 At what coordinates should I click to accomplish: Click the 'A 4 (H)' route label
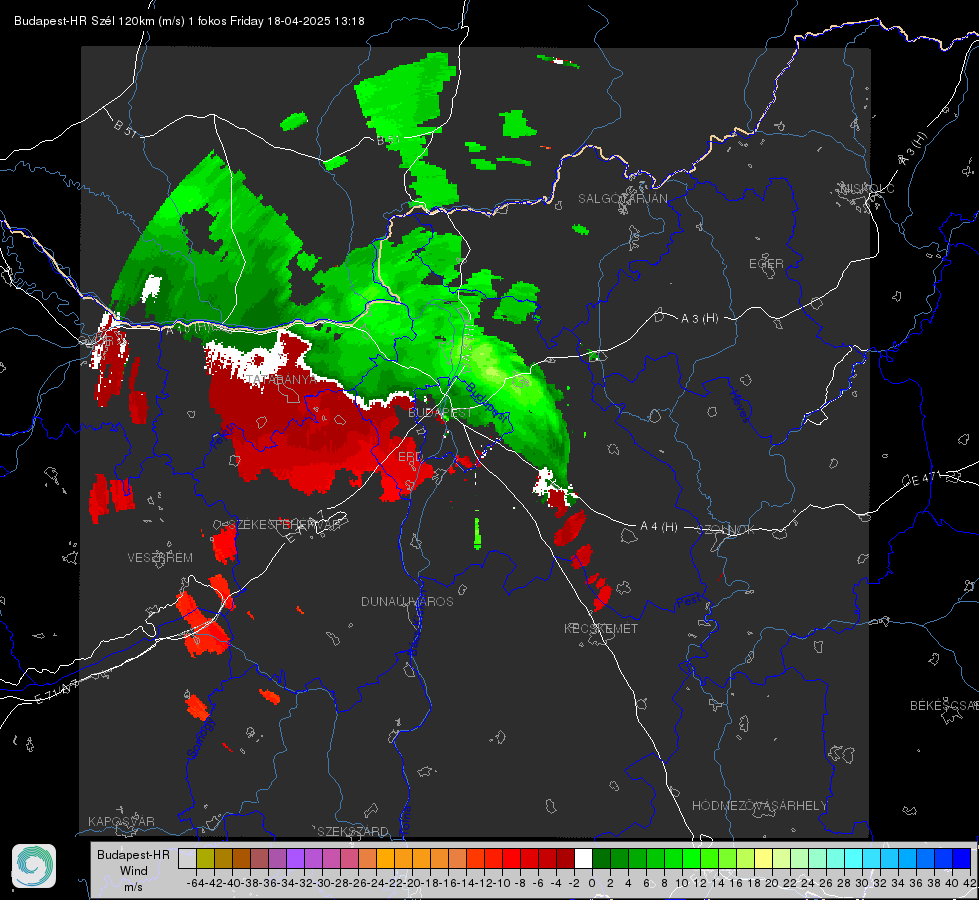tap(659, 527)
